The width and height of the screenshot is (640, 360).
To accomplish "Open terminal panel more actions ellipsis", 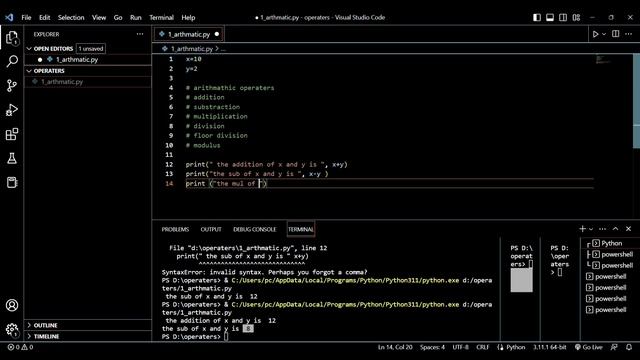I will point(602,229).
